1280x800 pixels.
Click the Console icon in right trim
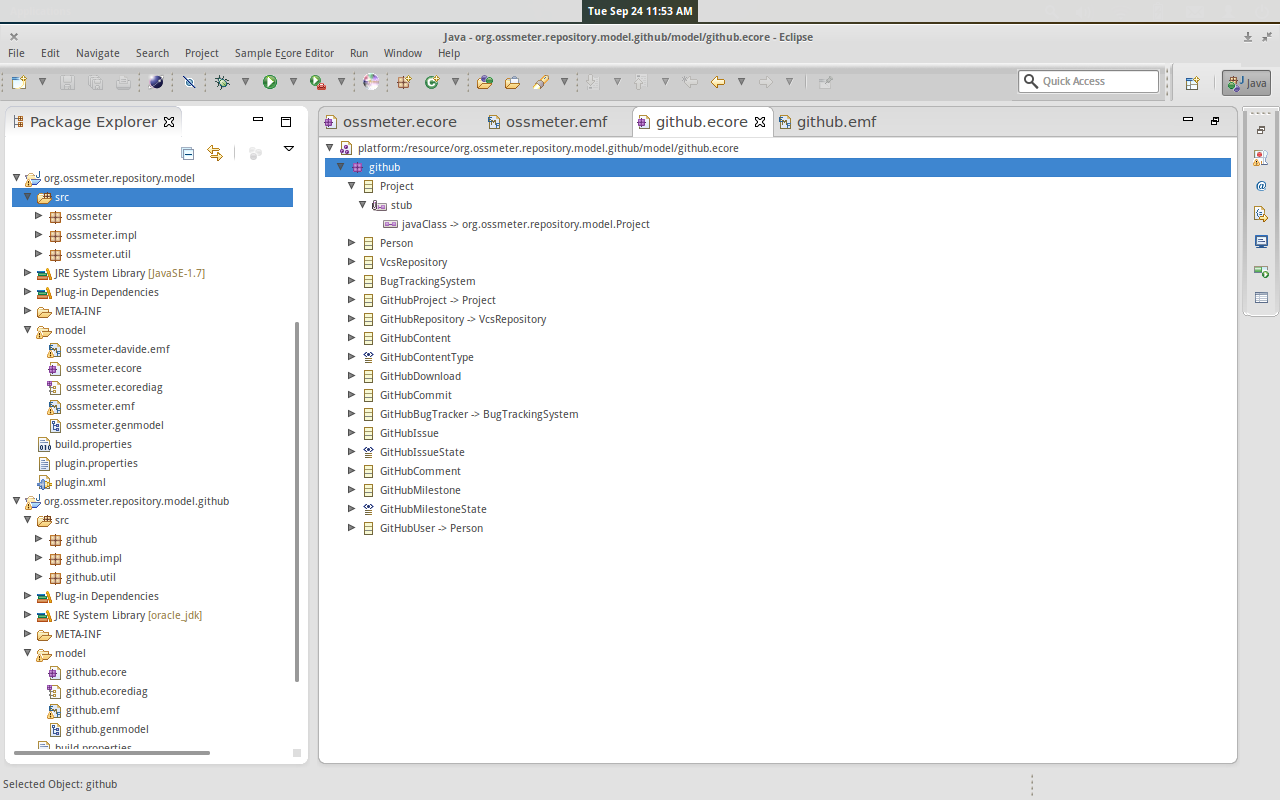tap(1261, 242)
